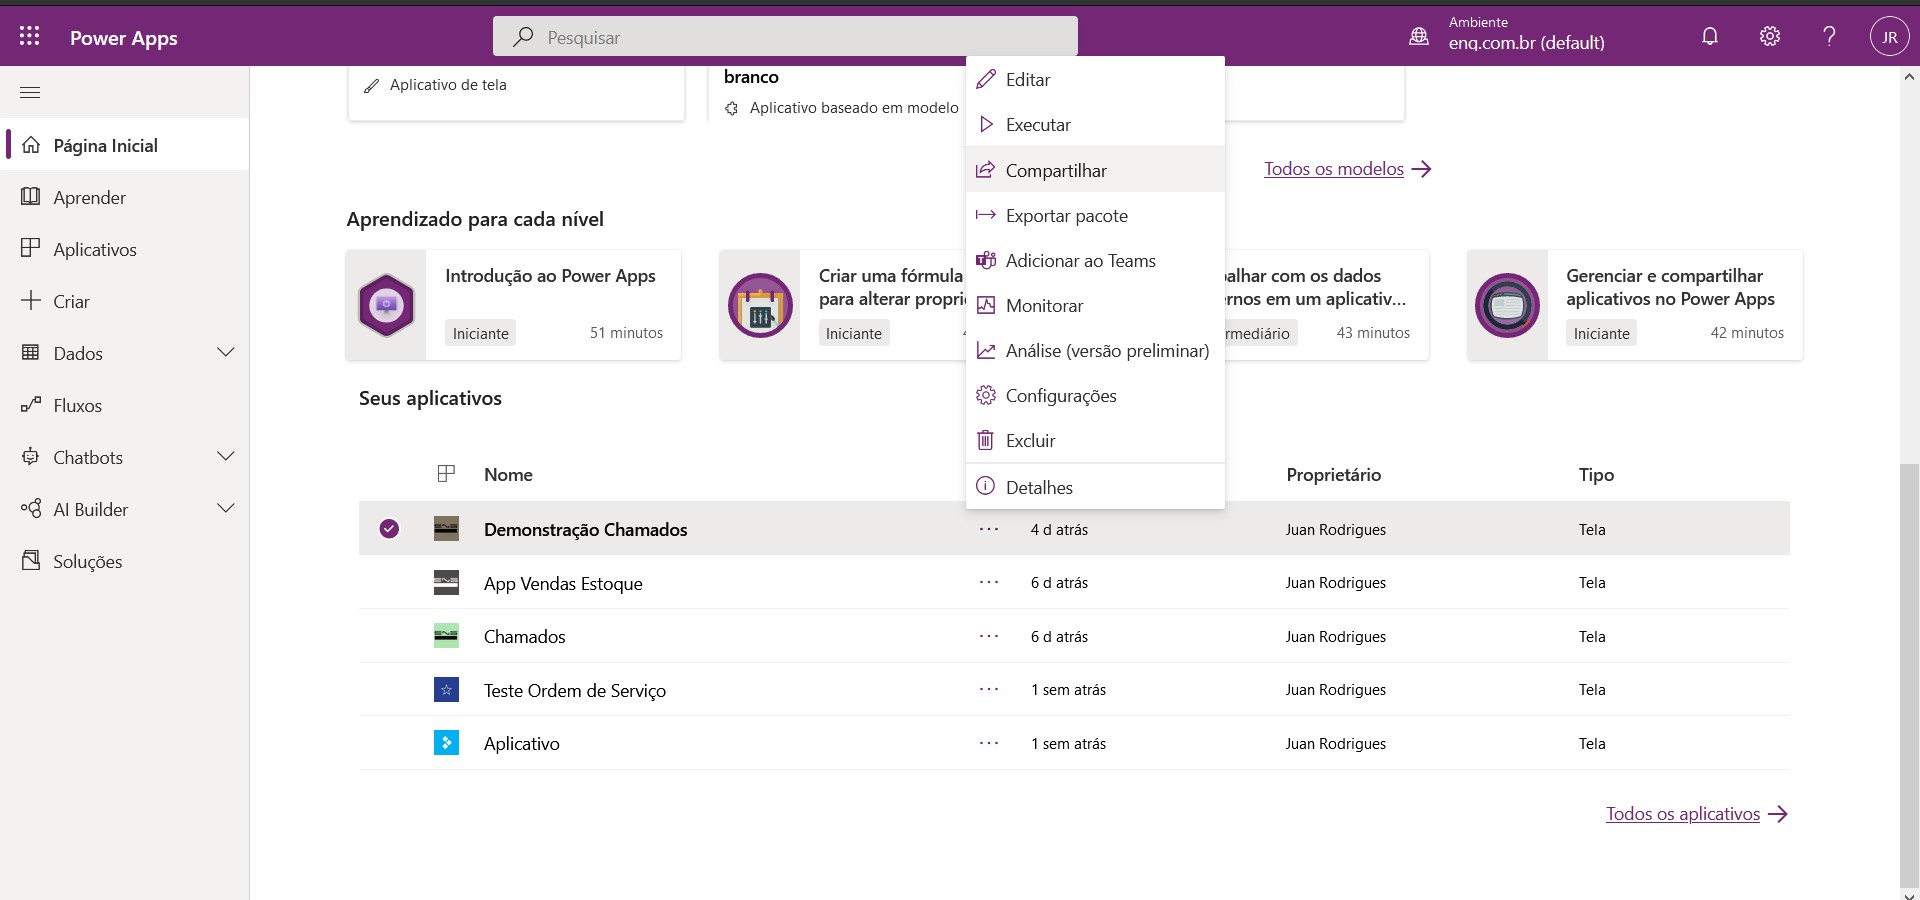Expand Chatbots menu chevron
The height and width of the screenshot is (900, 1920).
click(226, 456)
